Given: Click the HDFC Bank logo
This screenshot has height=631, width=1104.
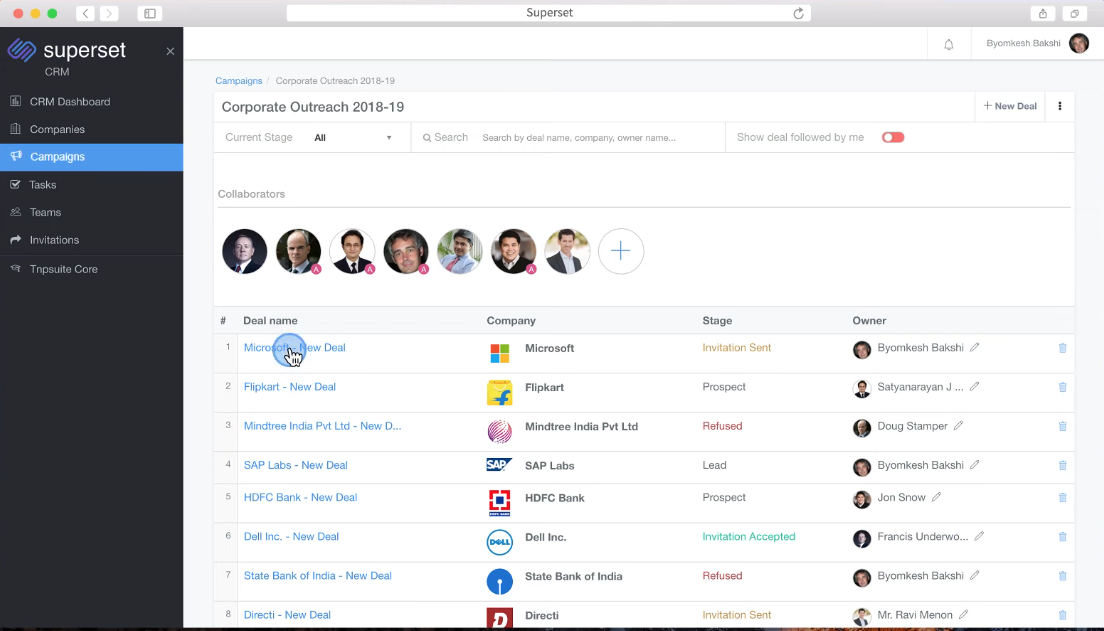Looking at the screenshot, I should 499,503.
